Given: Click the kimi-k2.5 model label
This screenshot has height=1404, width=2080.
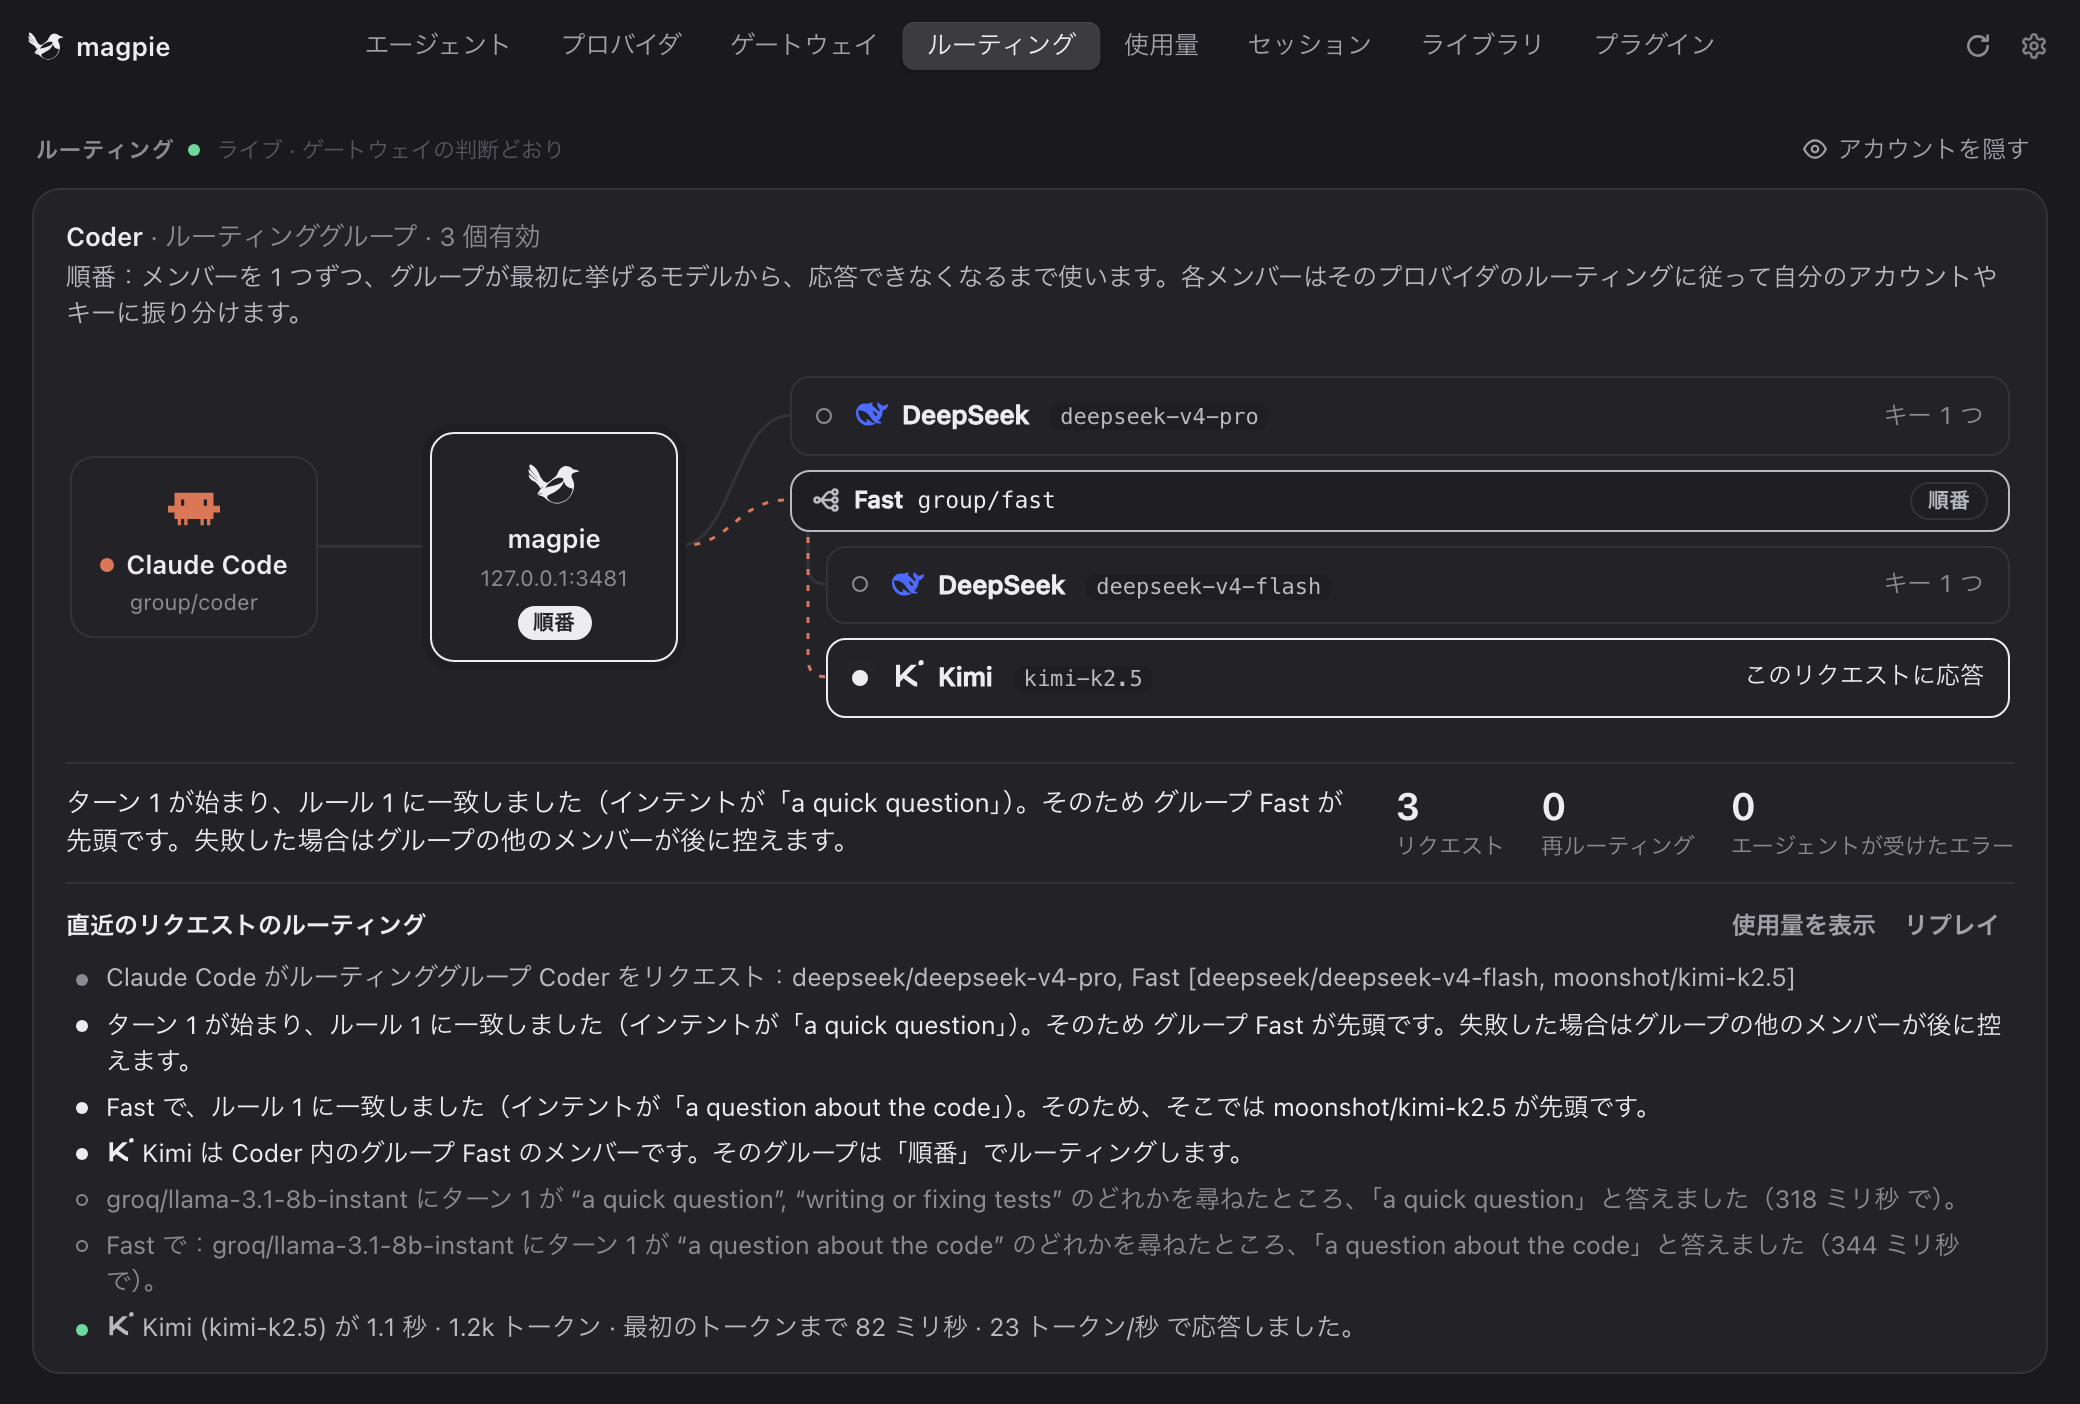Looking at the screenshot, I should click(1083, 678).
